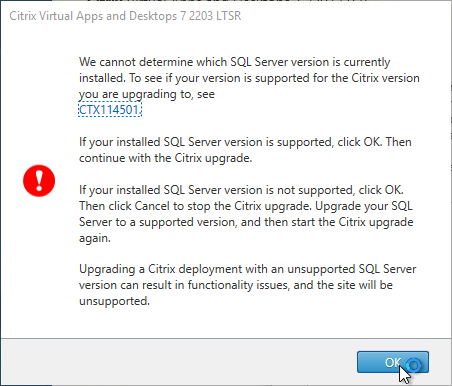Image resolution: width=452 pixels, height=386 pixels.
Task: Click '2203 LTSR' in the dialog title
Action: [x=215, y=16]
